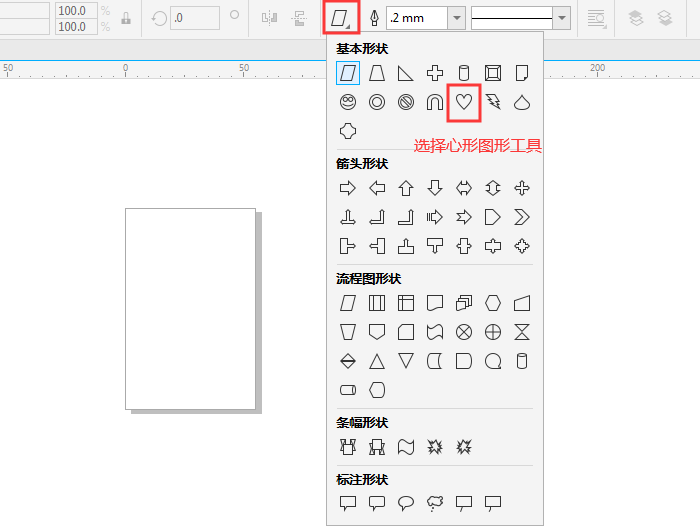The width and height of the screenshot is (700, 528).
Task: Click the blank page on canvas
Action: [x=190, y=309]
